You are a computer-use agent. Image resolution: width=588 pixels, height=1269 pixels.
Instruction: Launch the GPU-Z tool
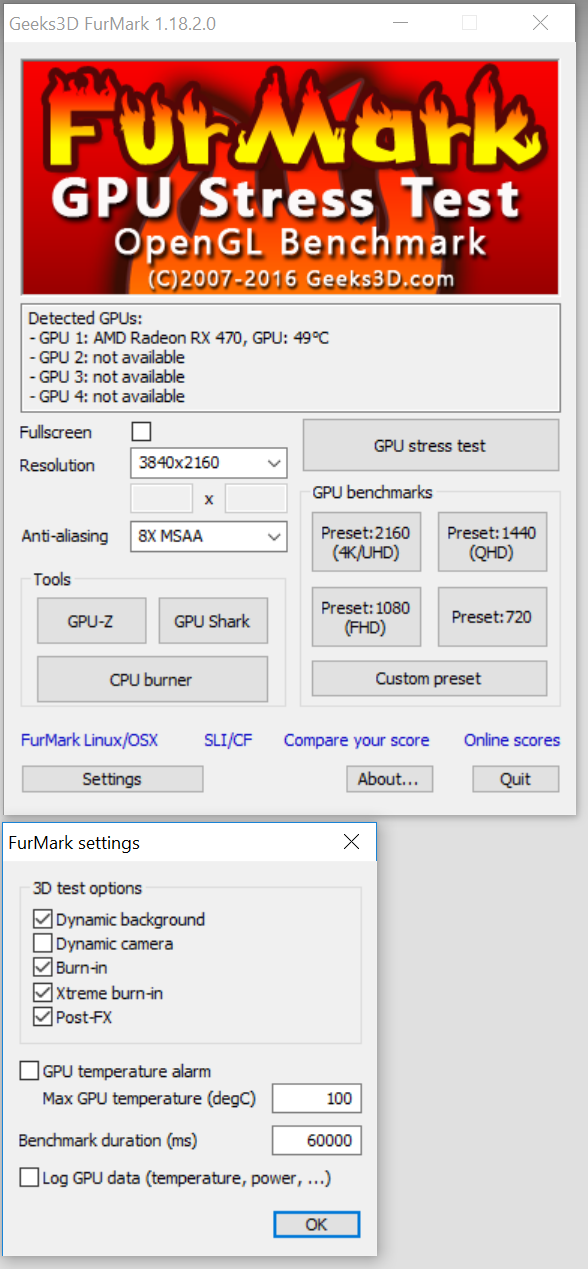pos(92,621)
